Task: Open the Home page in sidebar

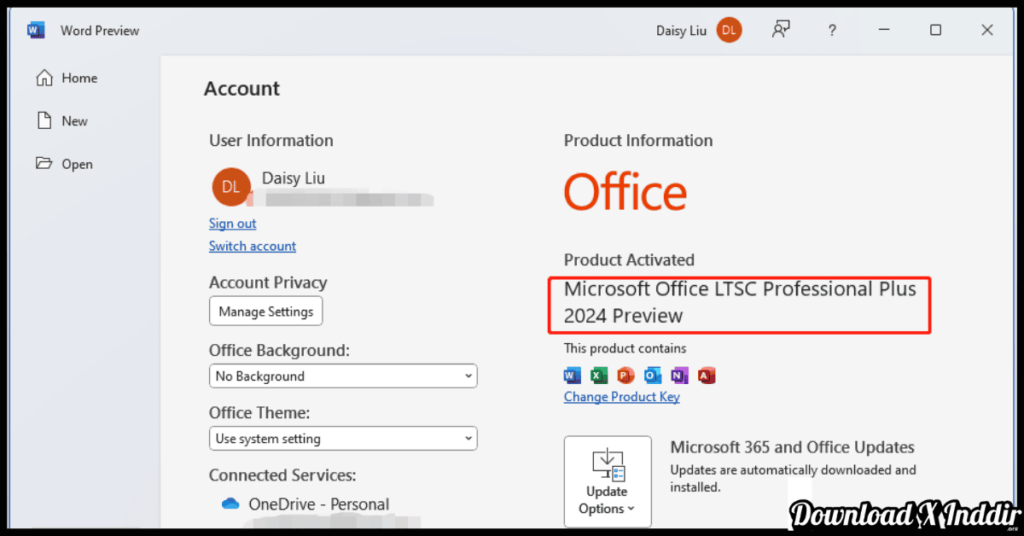Action: click(x=67, y=78)
